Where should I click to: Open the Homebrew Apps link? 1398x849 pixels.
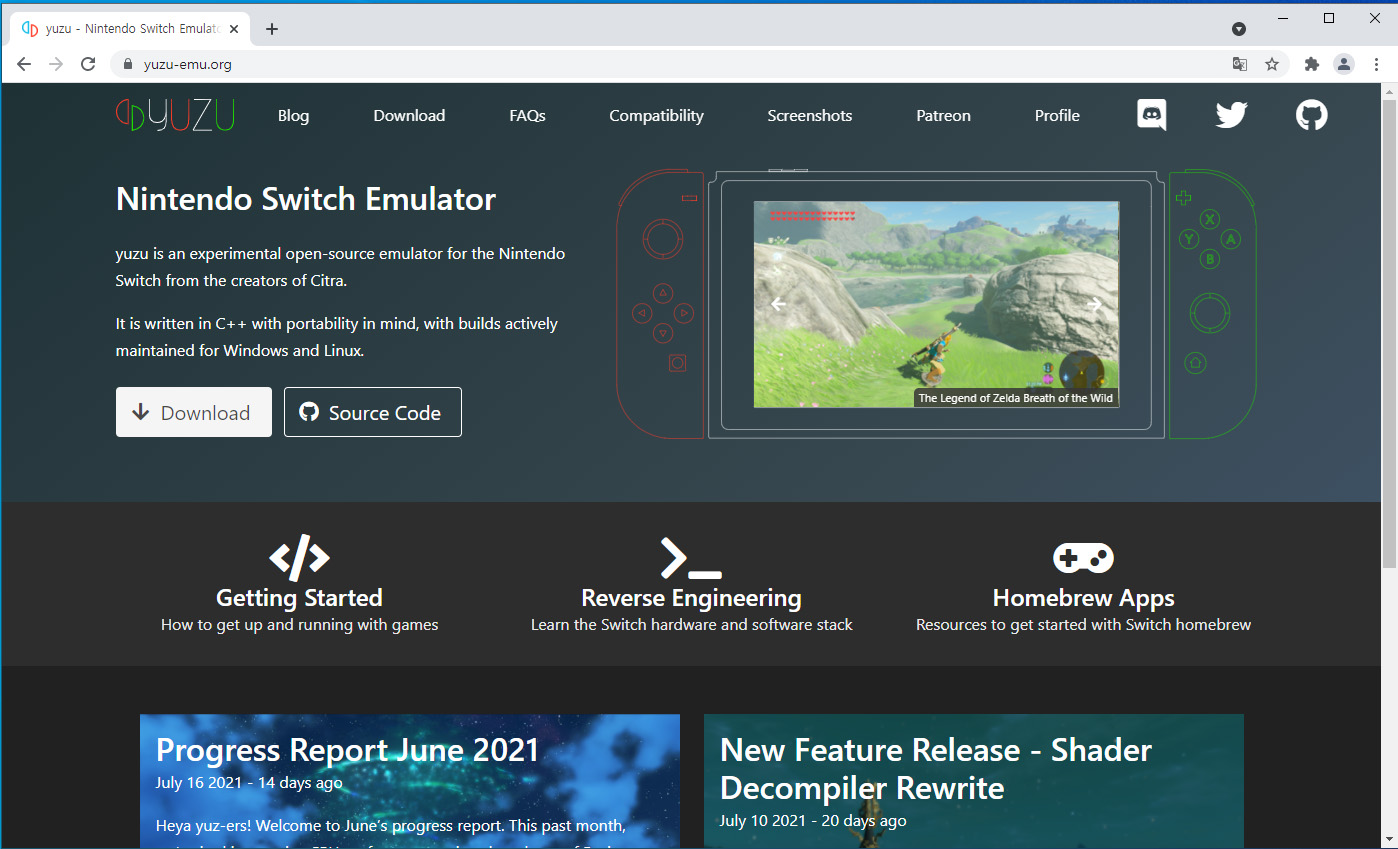click(x=1083, y=598)
